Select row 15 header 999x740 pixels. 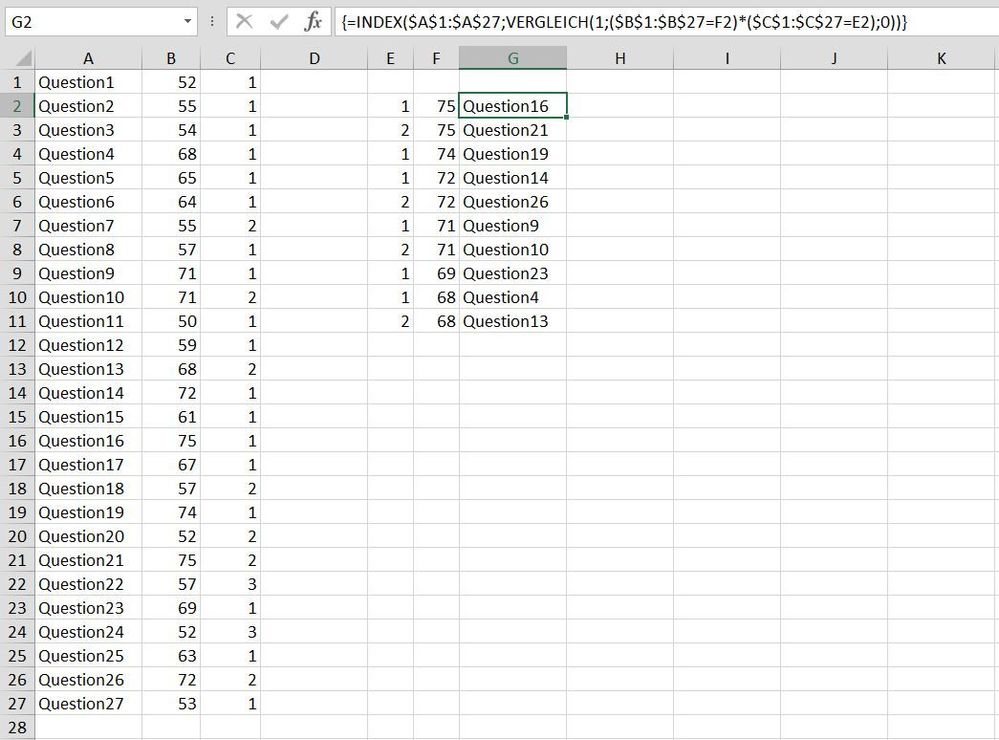point(17,417)
